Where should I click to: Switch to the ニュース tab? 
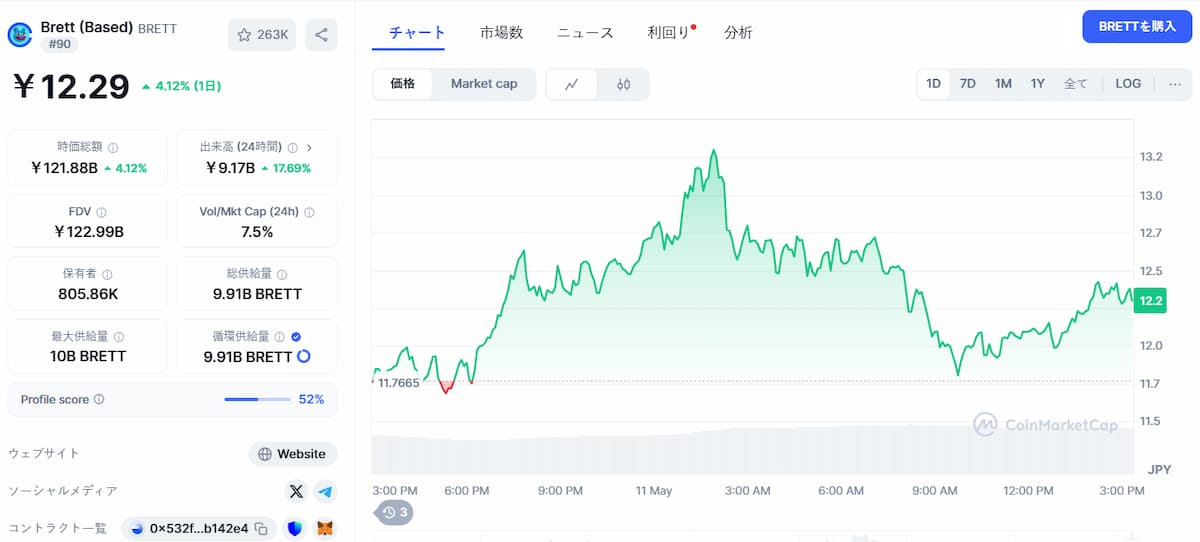pos(585,33)
